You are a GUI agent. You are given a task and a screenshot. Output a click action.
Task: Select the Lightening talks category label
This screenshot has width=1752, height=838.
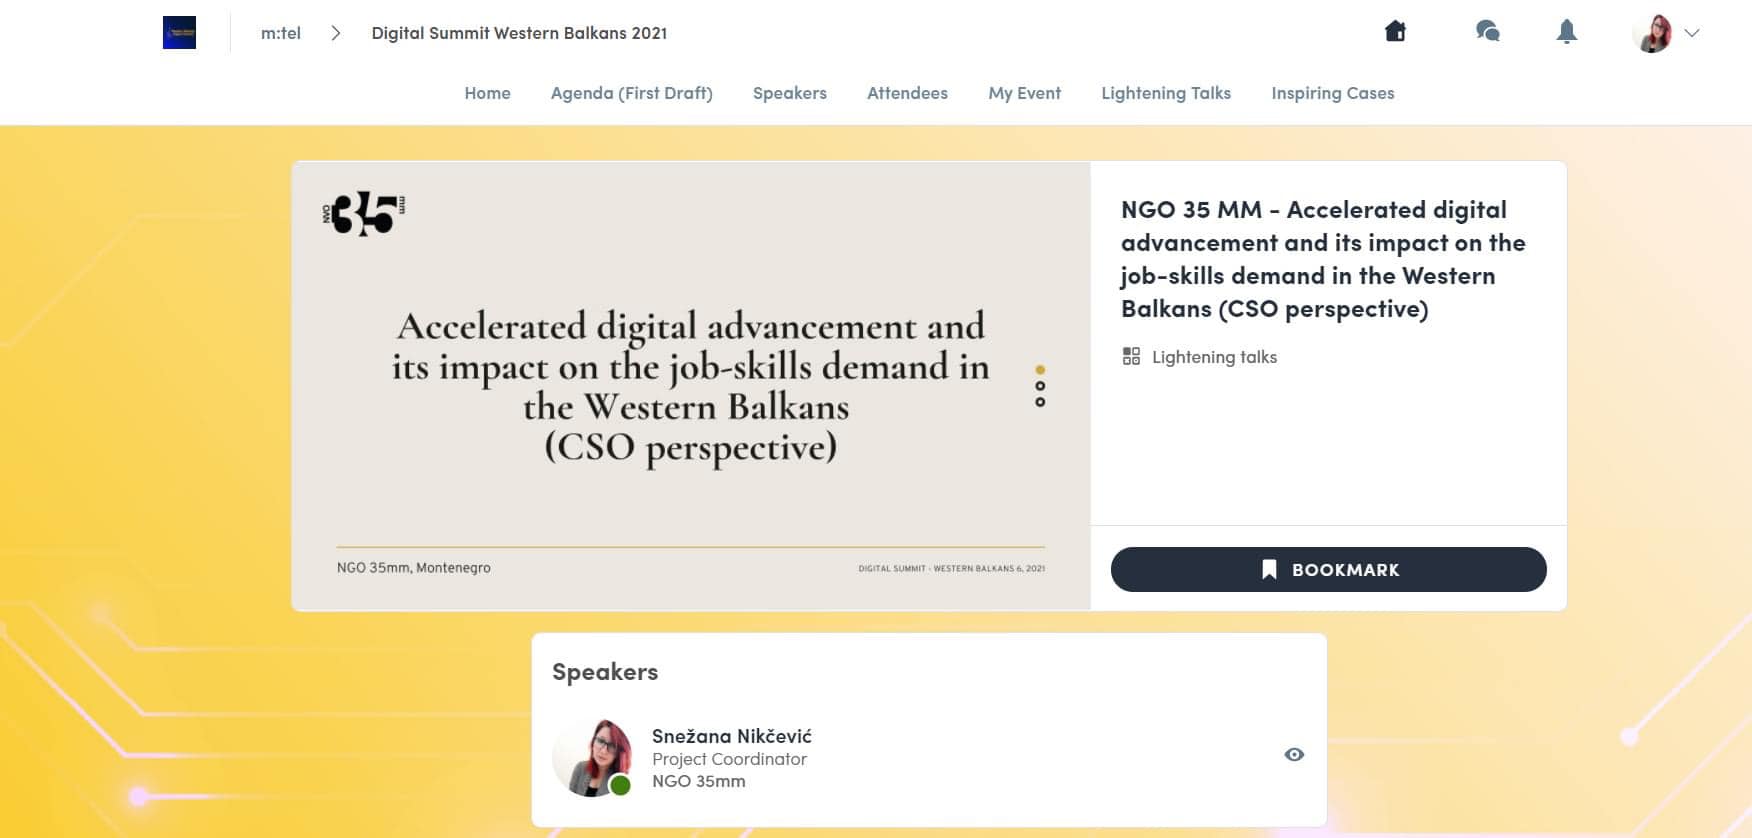tap(1214, 357)
